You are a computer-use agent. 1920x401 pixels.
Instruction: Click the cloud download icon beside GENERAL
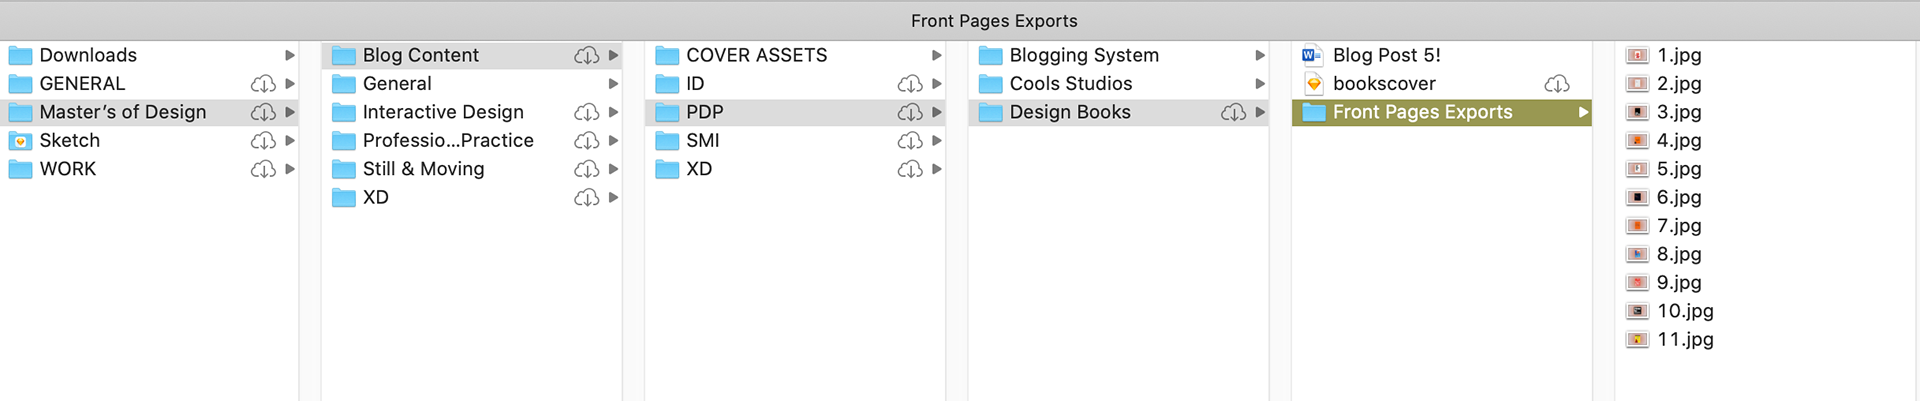(263, 84)
